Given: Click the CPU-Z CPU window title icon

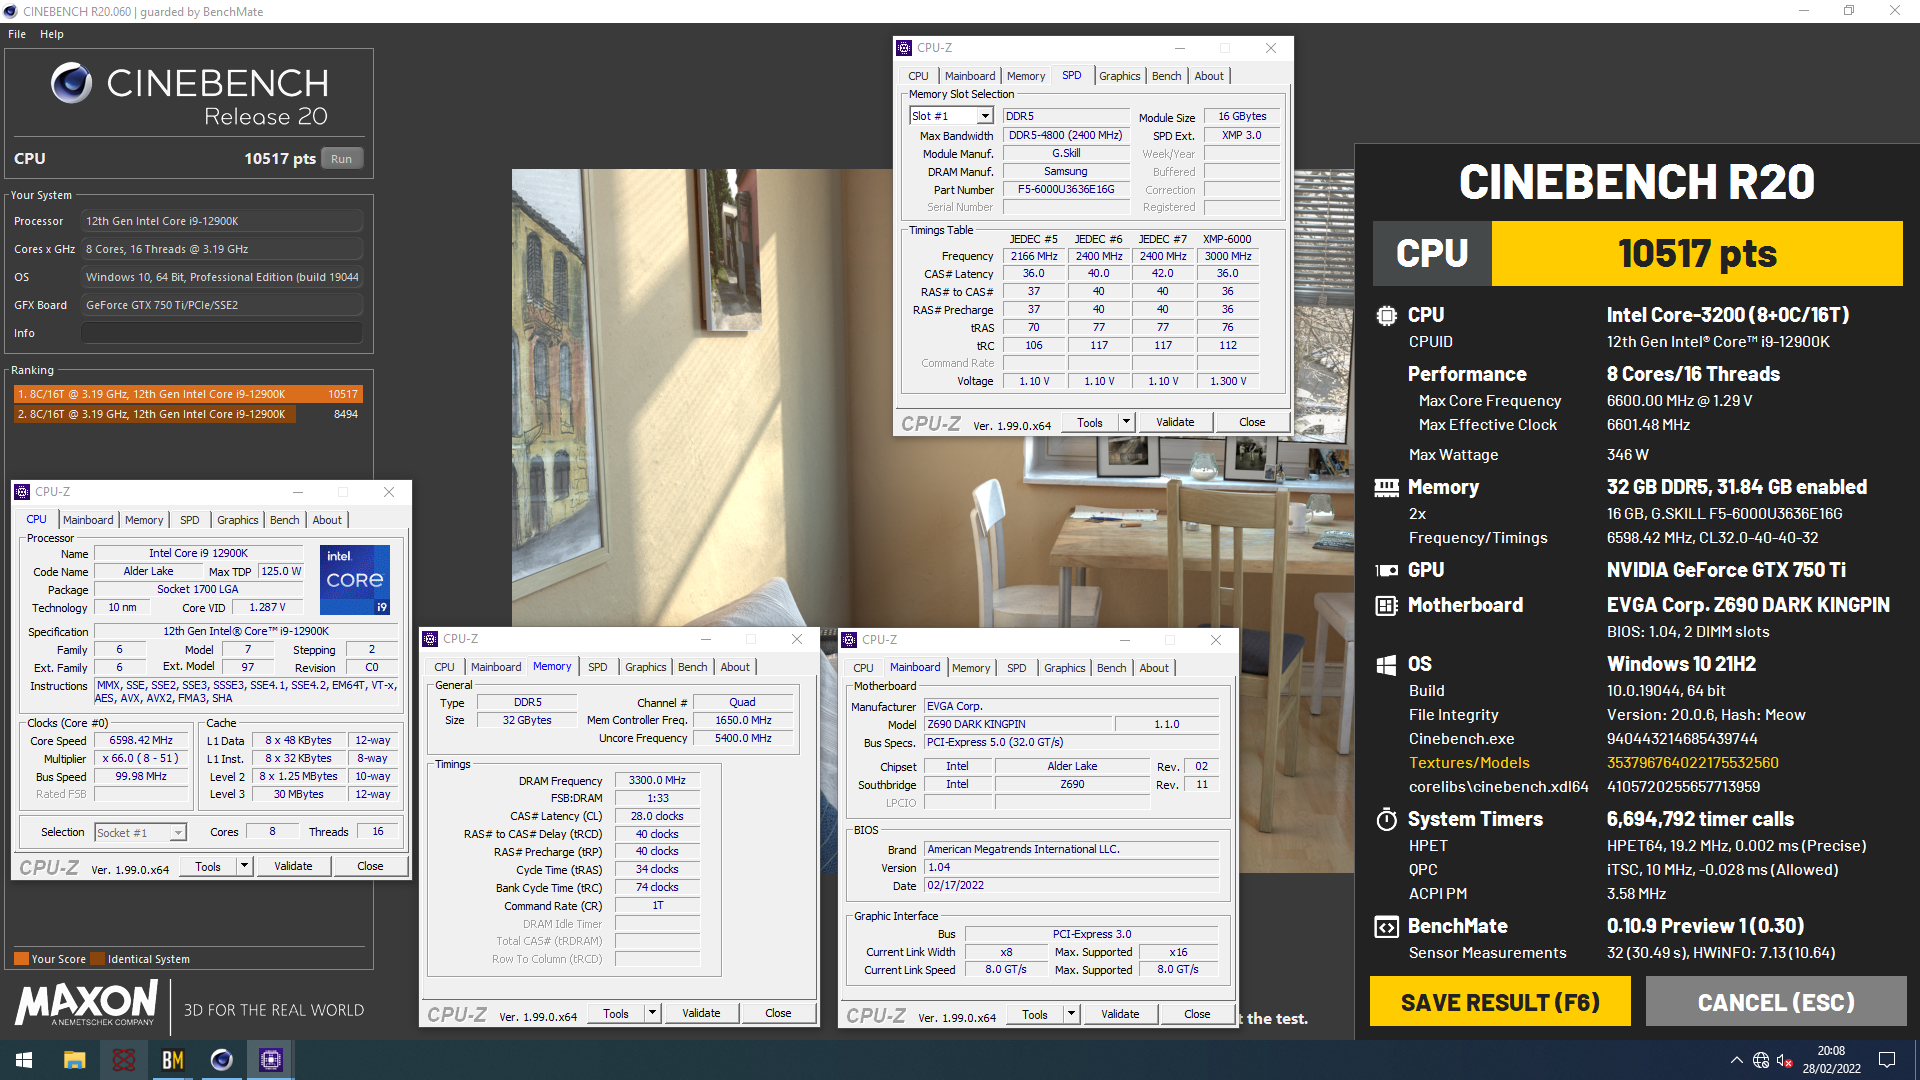Looking at the screenshot, I should 22,492.
